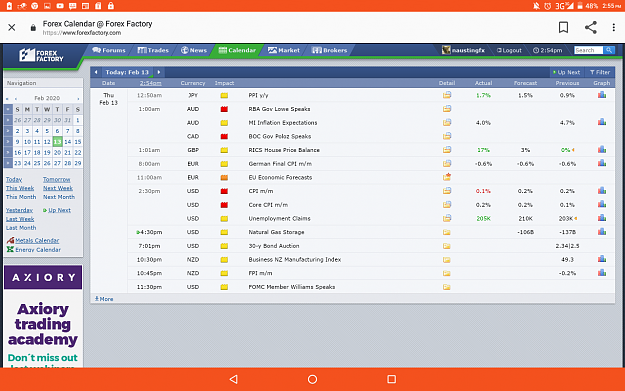Show graph for MI Inflation Expectations
The width and height of the screenshot is (625, 391).
601,122
